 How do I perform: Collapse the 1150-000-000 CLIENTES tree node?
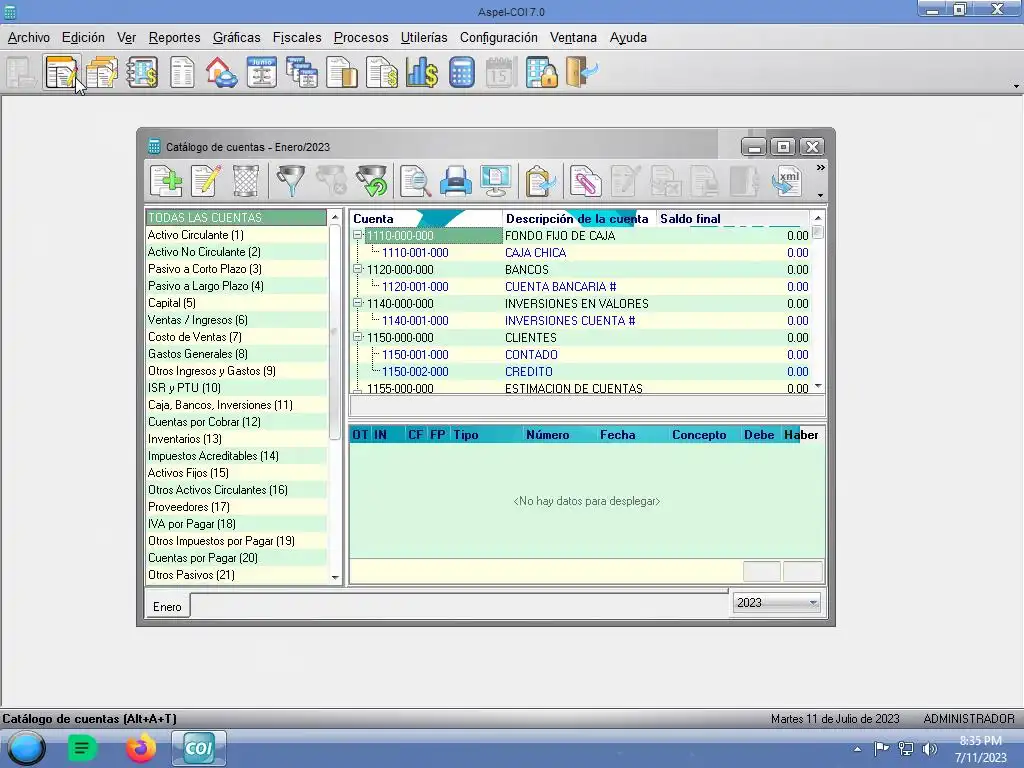[357, 337]
